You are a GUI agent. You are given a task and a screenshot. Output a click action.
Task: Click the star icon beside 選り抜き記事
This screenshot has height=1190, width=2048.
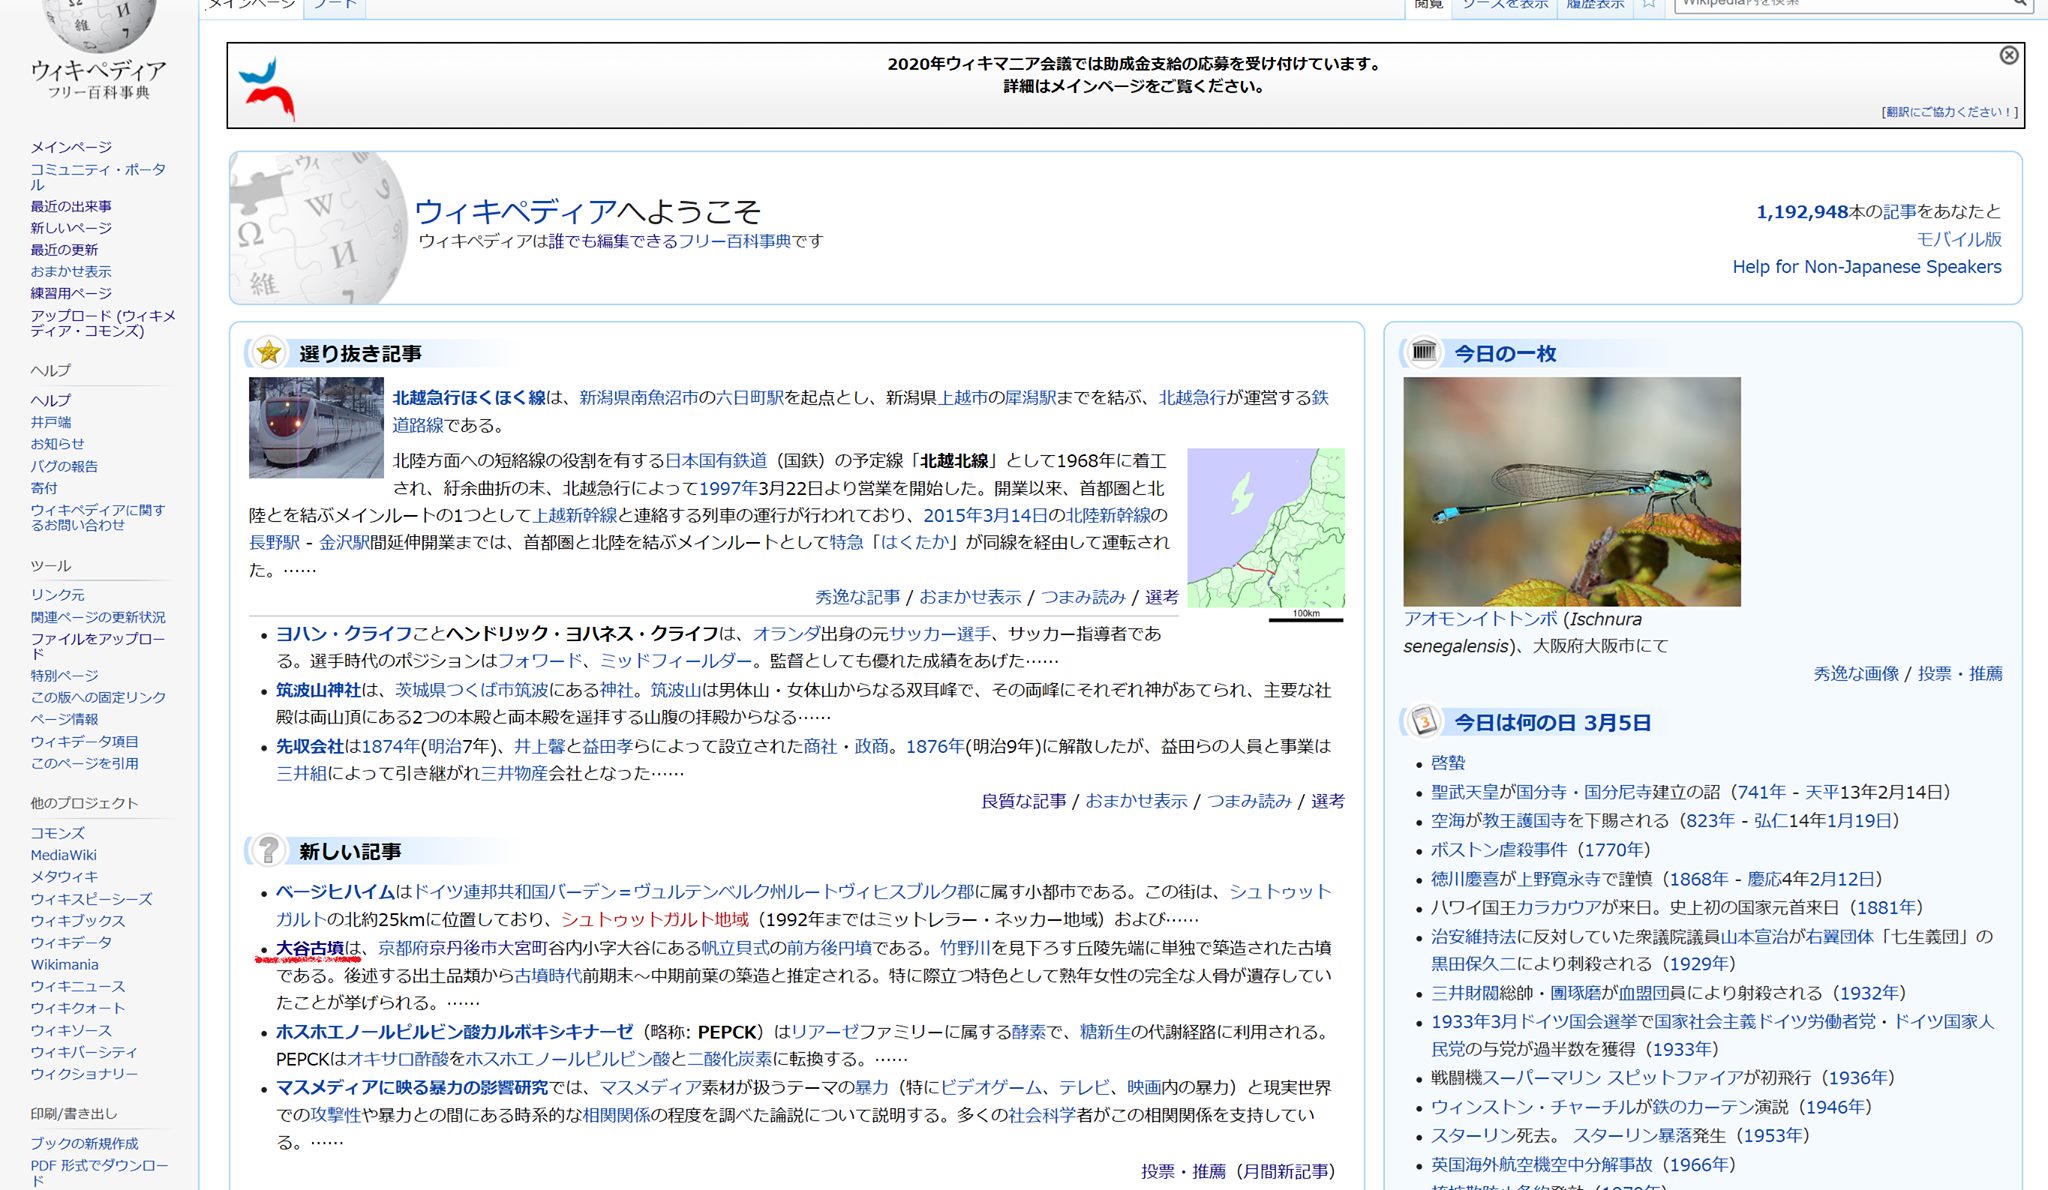[x=268, y=352]
